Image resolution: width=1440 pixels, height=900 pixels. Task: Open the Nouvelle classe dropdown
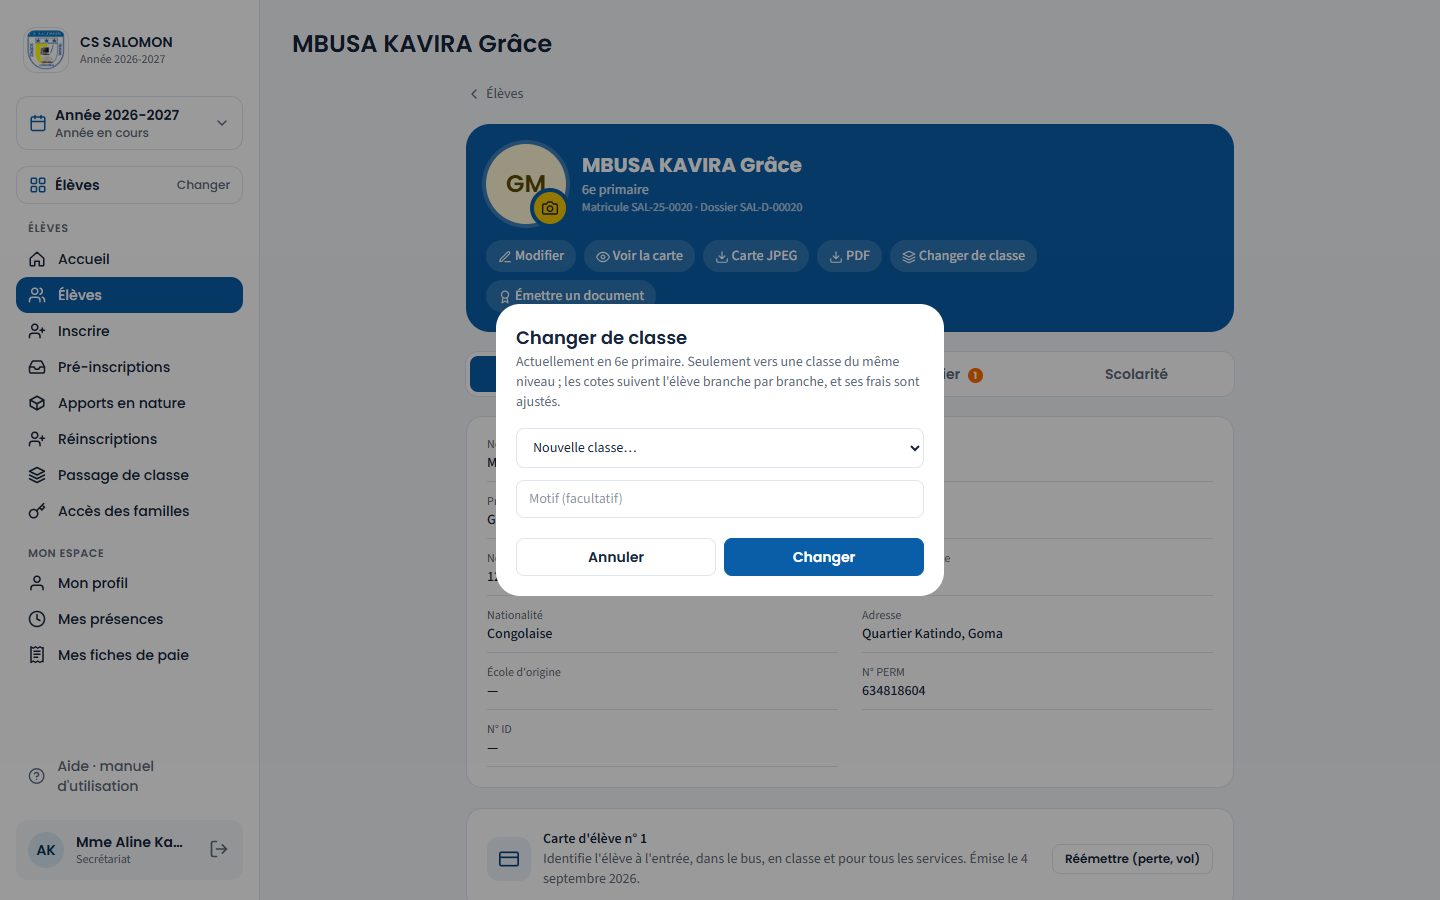(720, 448)
